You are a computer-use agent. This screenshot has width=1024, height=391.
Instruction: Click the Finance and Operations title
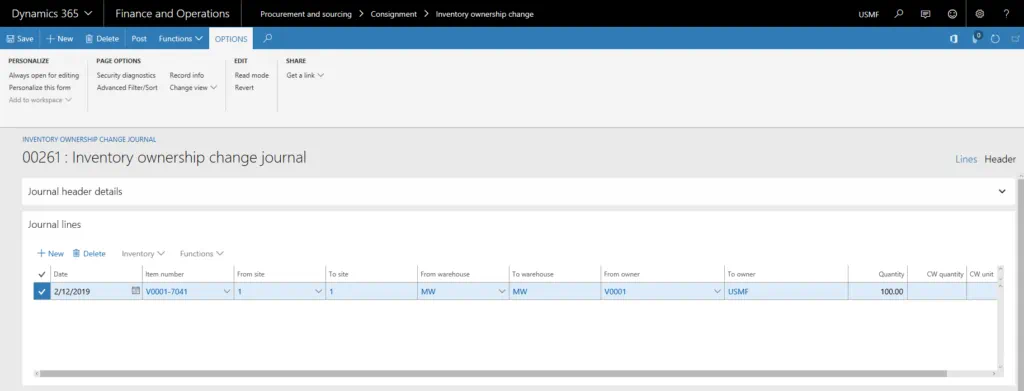172,13
